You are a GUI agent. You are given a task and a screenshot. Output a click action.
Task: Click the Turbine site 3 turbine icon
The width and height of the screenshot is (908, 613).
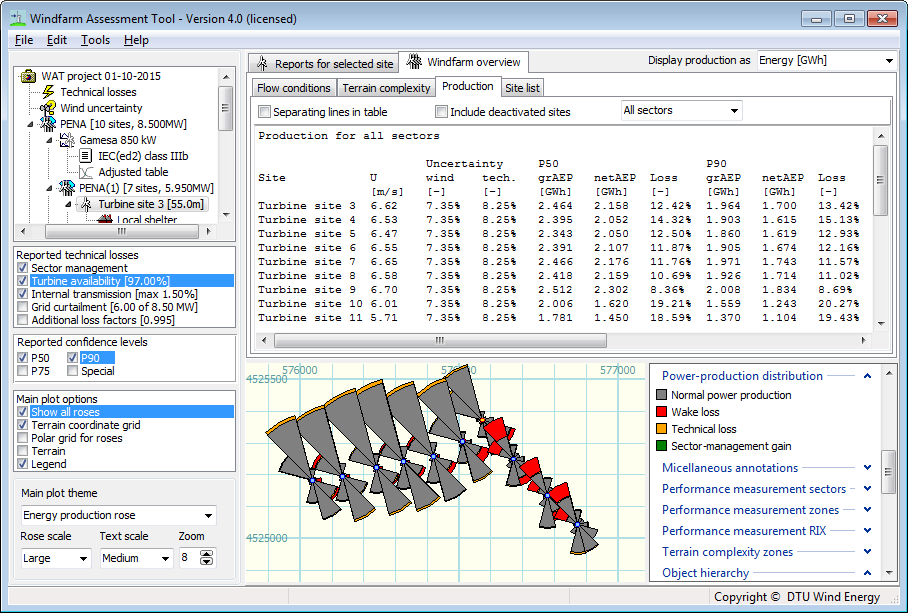[x=86, y=204]
